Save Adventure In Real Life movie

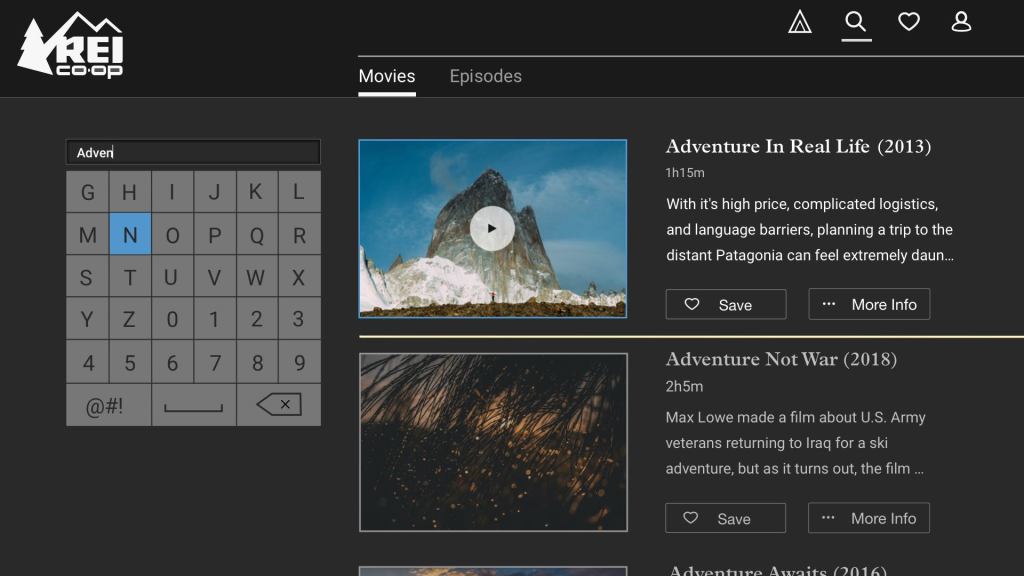[725, 304]
